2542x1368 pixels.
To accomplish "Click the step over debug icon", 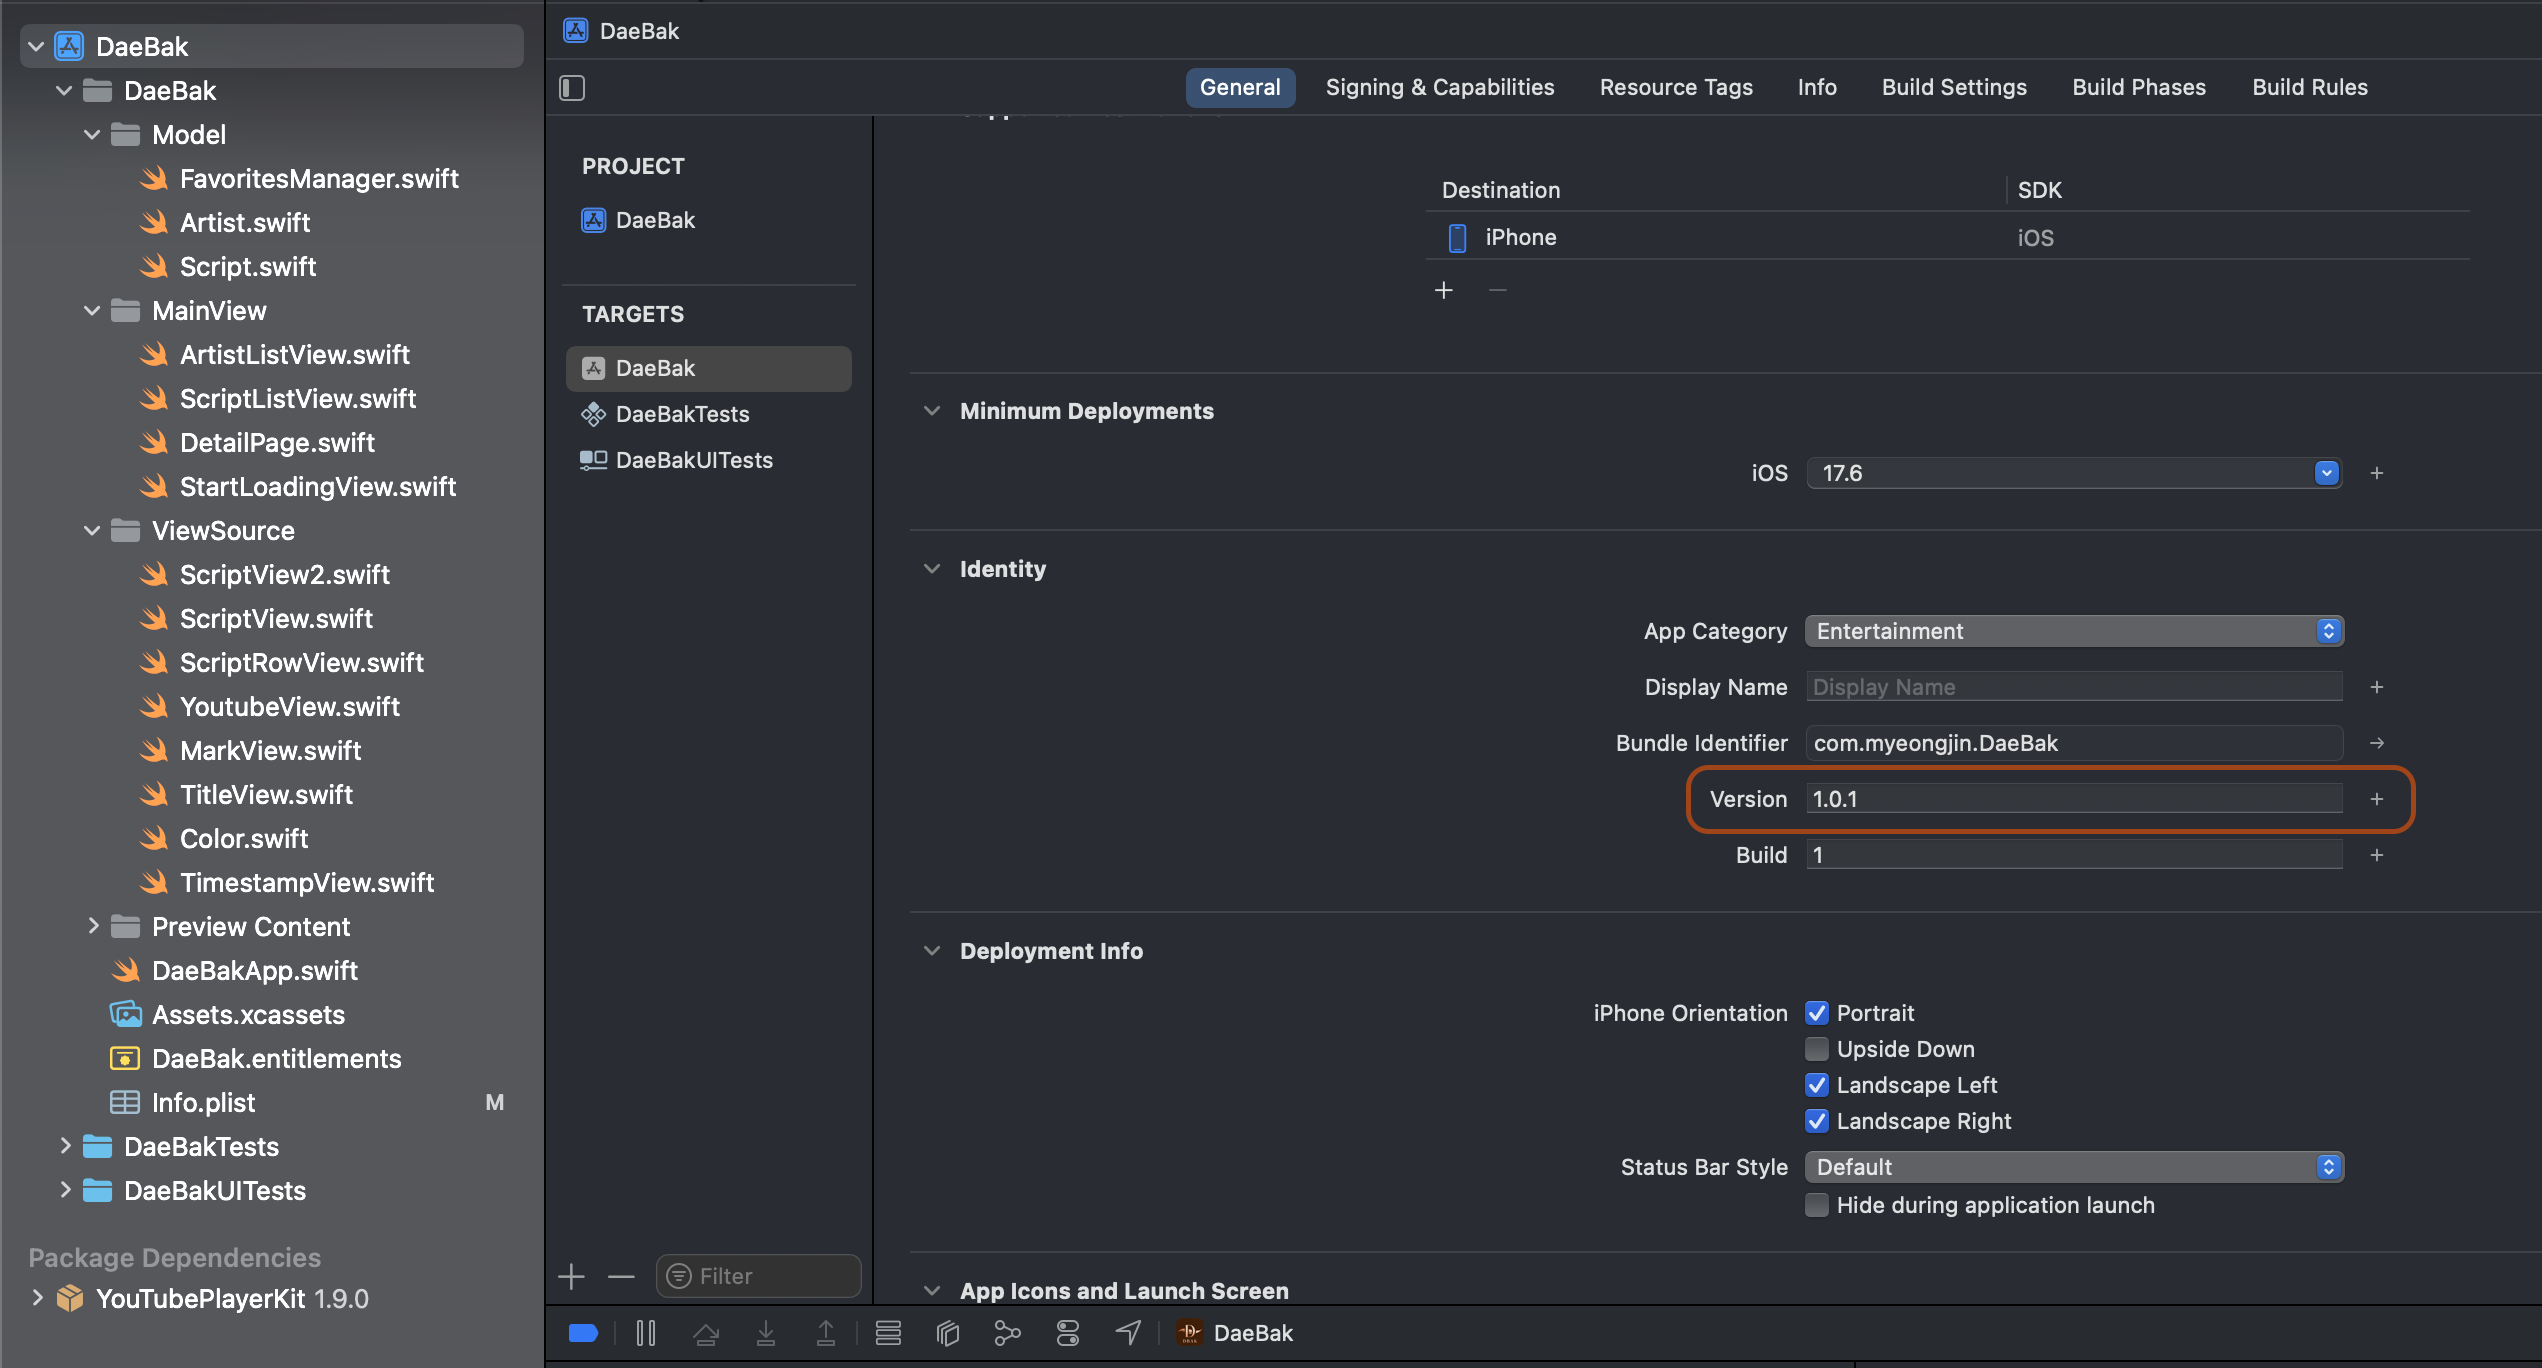I will click(706, 1333).
